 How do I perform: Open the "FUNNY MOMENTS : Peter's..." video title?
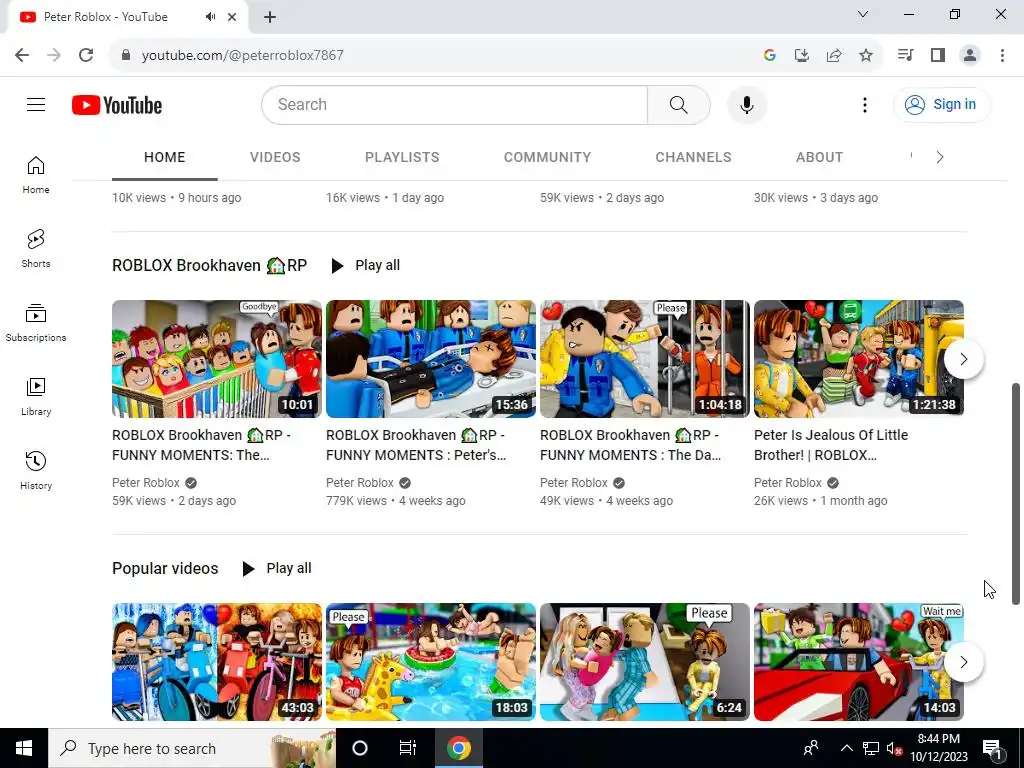(x=416, y=445)
